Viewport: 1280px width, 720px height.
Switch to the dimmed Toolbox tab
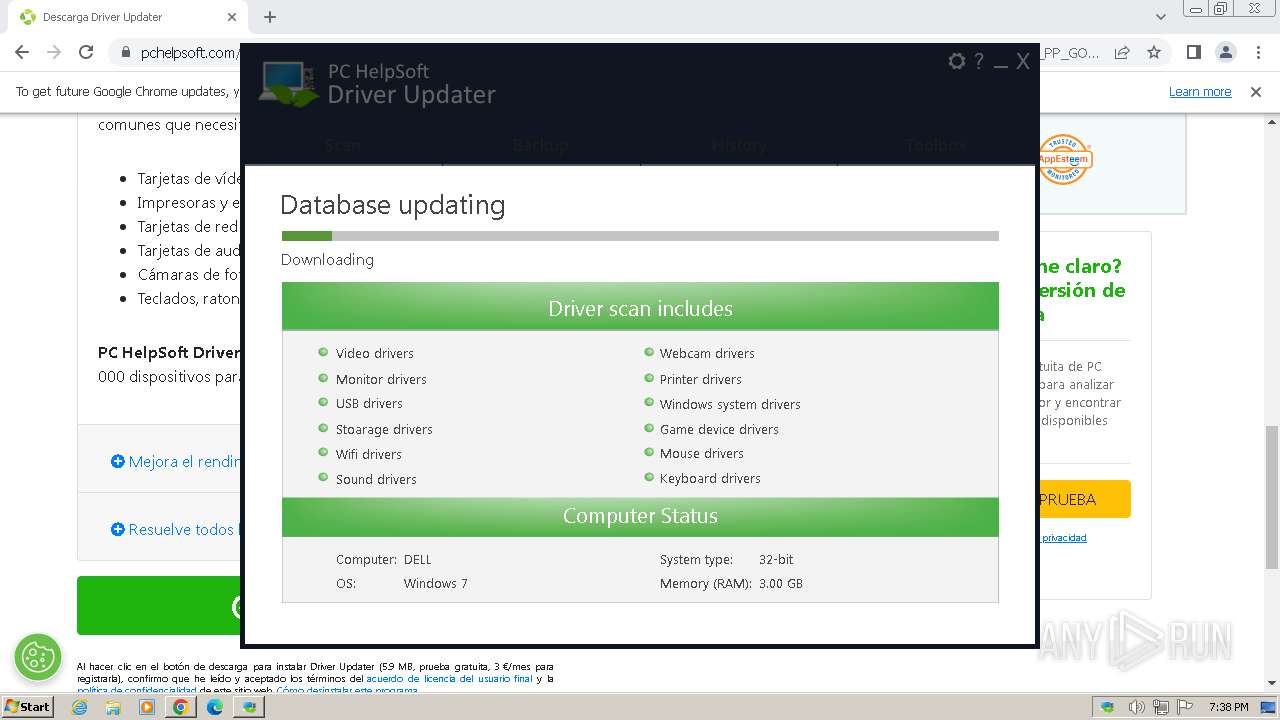[x=936, y=145]
